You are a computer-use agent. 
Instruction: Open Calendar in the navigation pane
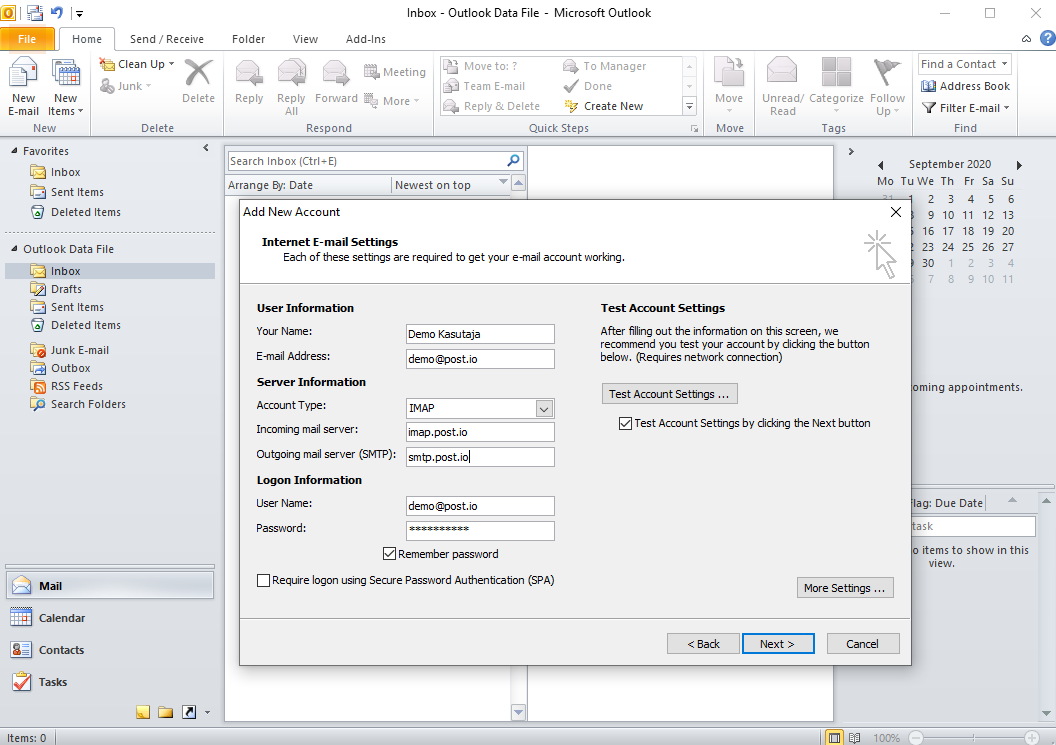pos(110,618)
